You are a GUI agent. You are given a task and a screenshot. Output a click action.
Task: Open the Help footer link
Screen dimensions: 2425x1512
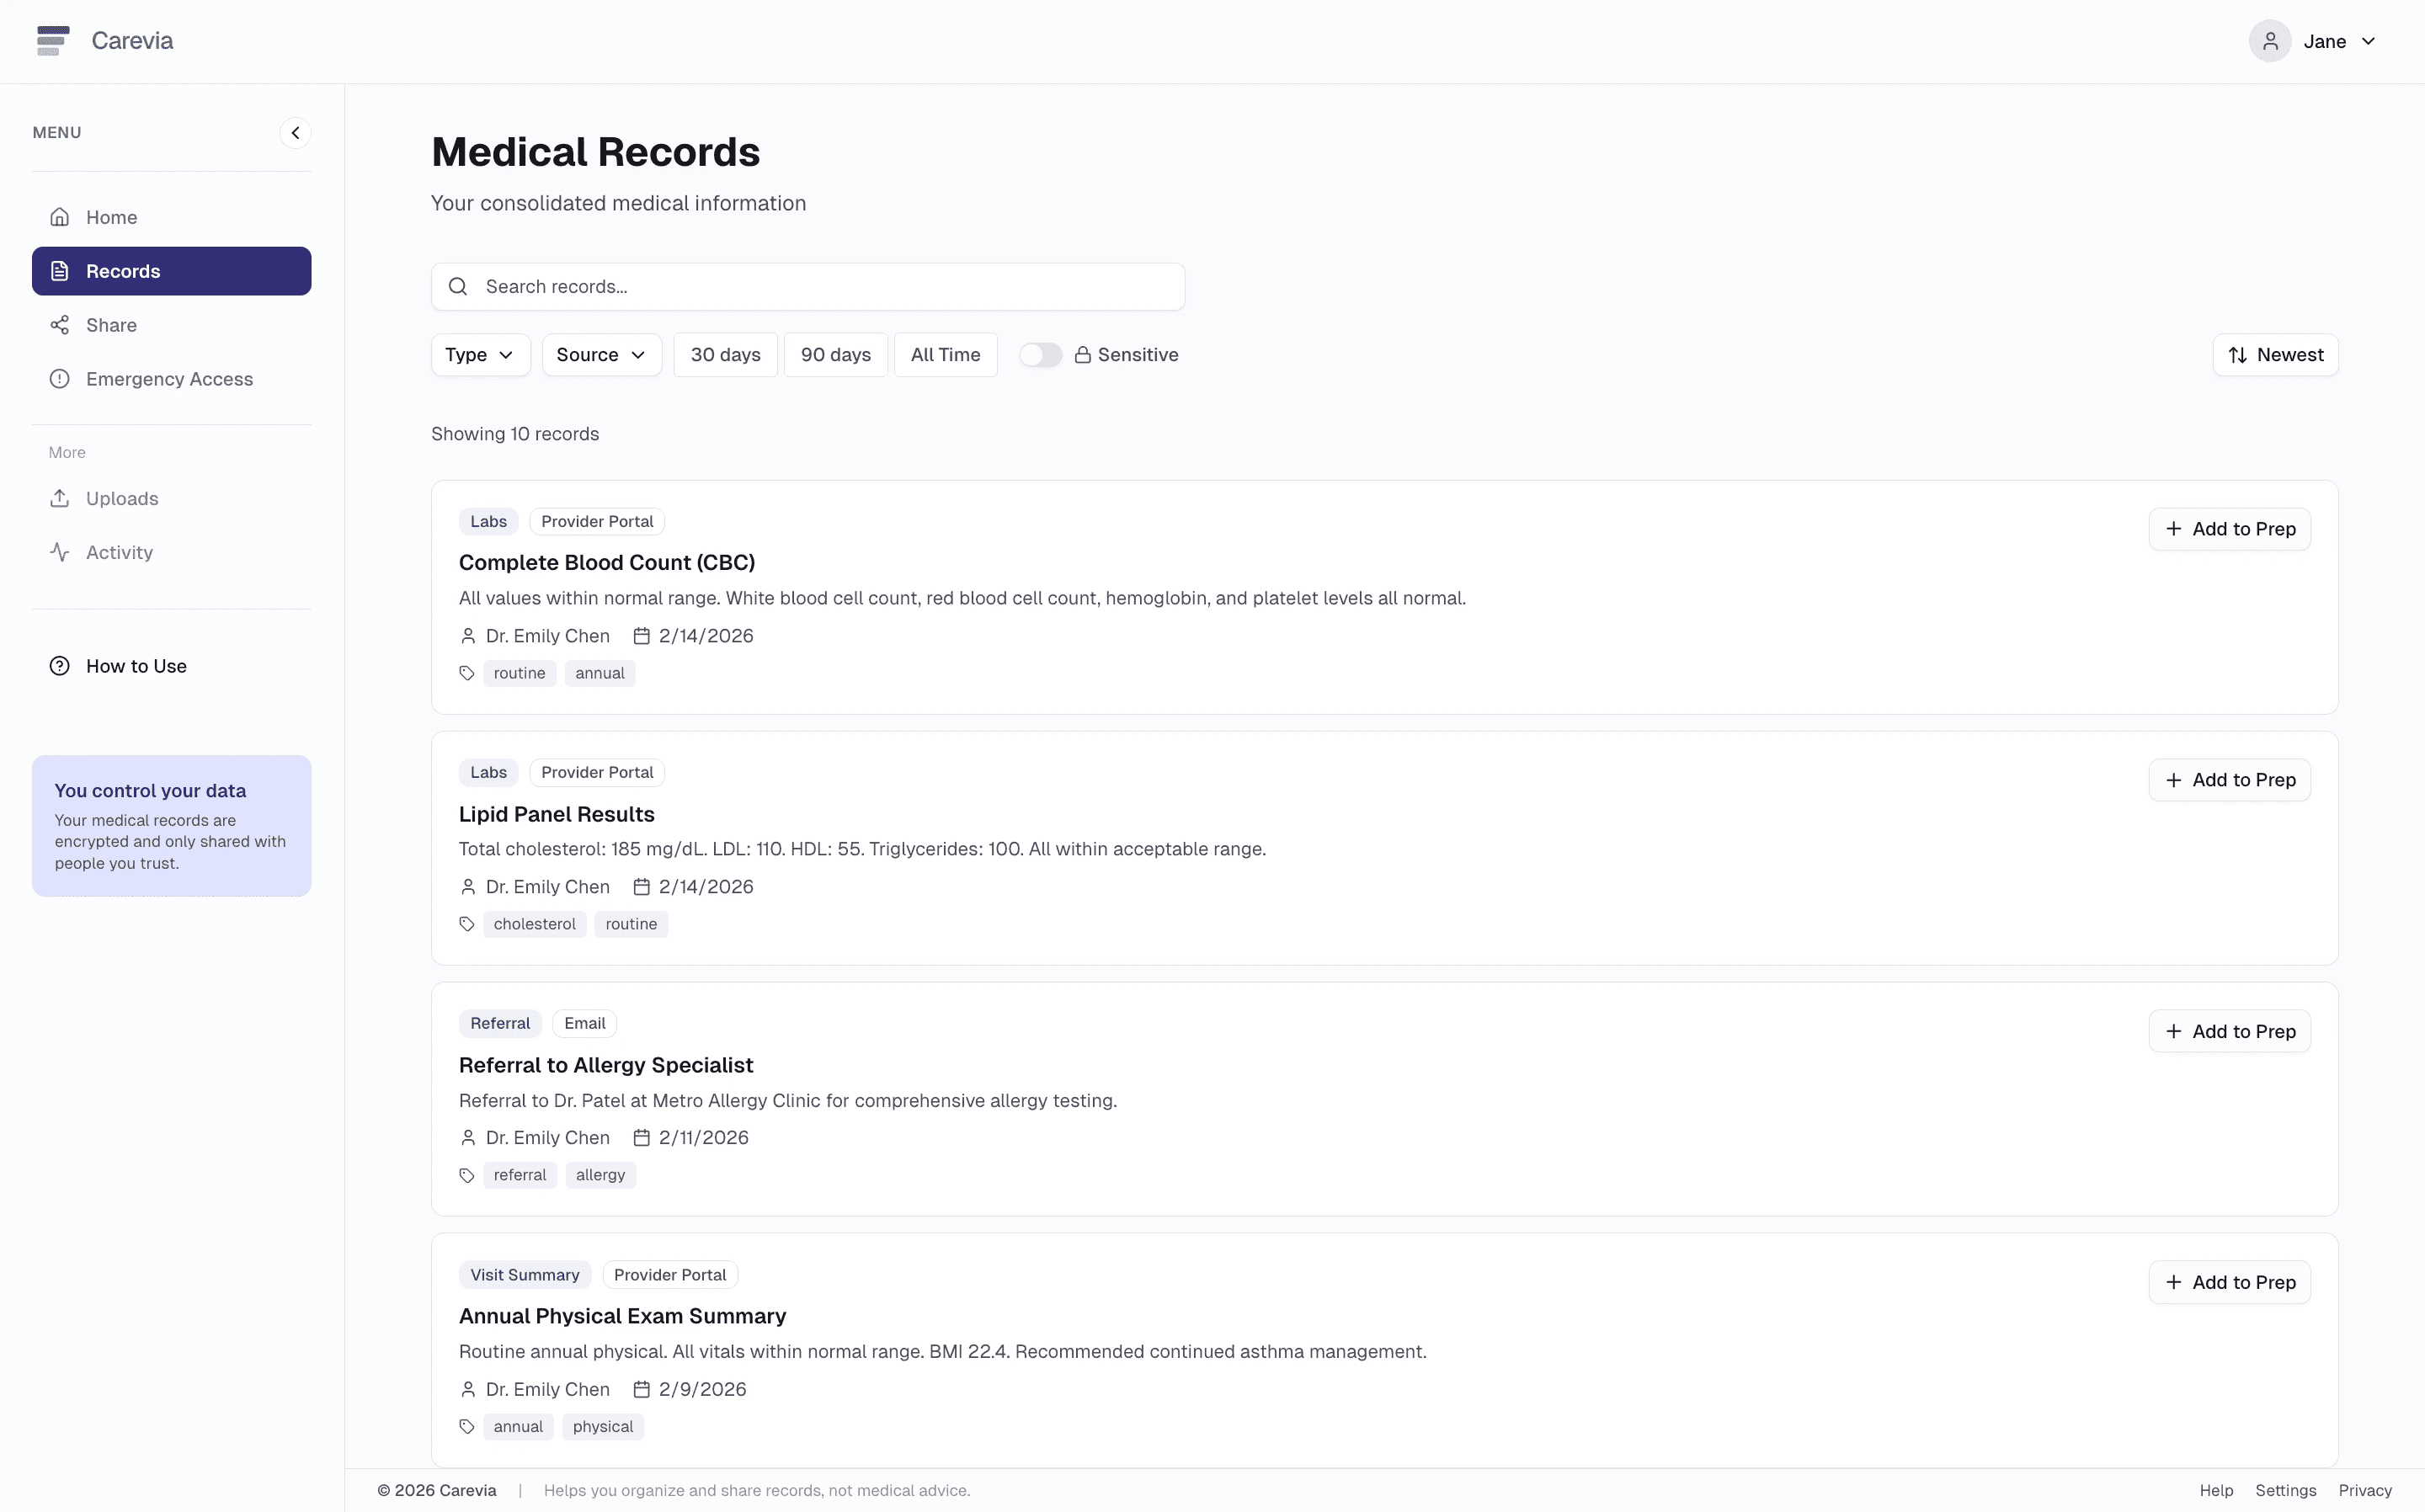2216,1490
